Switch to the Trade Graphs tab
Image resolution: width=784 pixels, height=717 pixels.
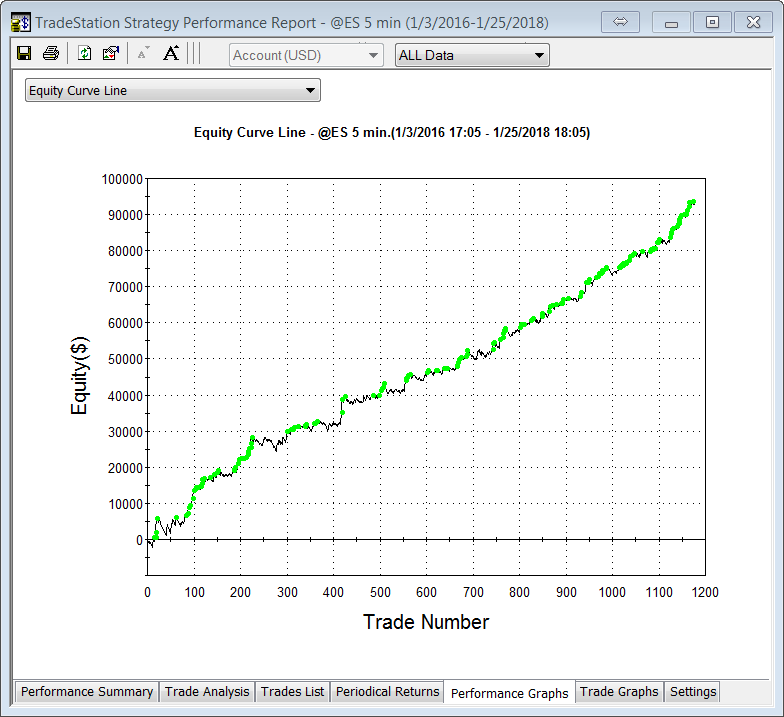(619, 692)
